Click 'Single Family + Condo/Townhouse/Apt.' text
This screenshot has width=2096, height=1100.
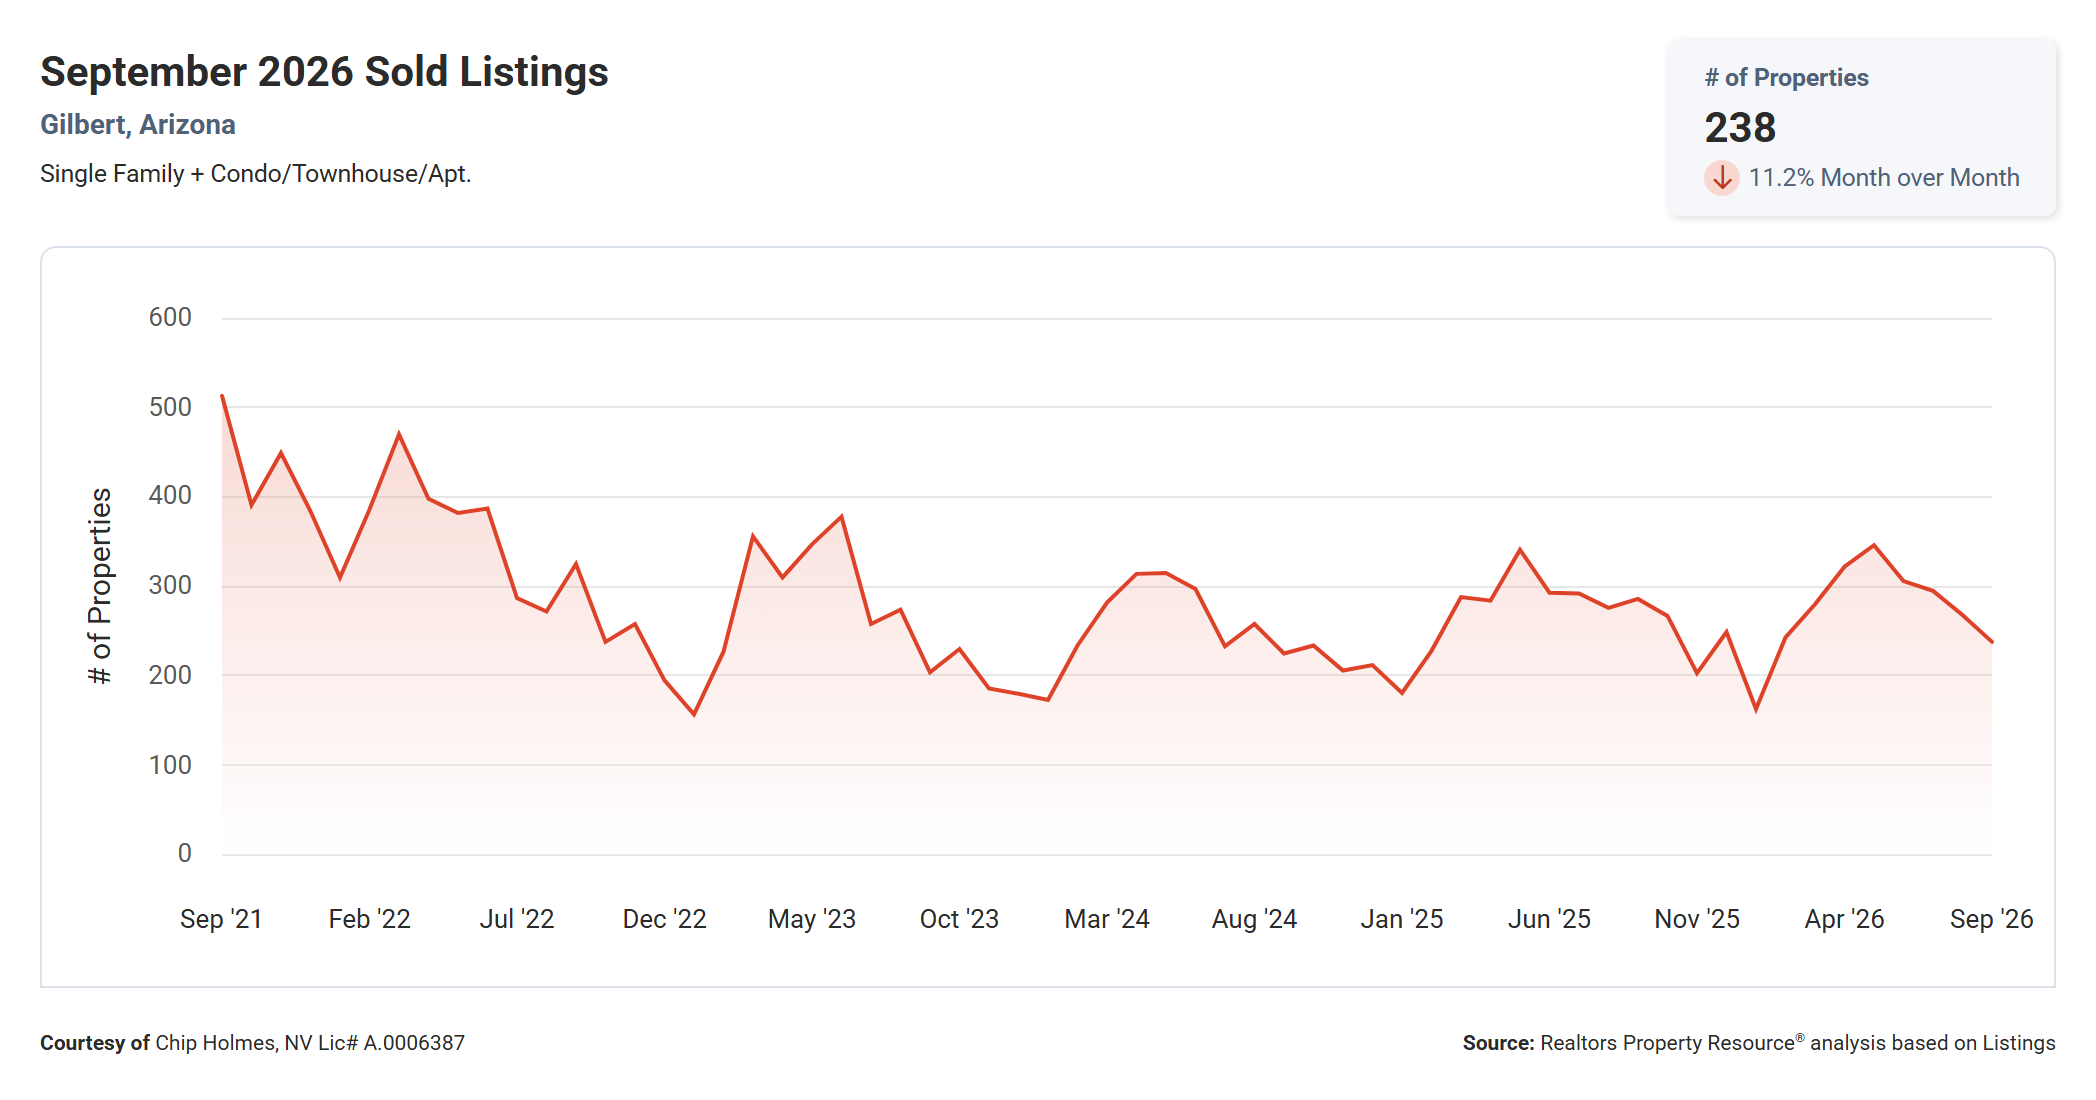click(255, 174)
